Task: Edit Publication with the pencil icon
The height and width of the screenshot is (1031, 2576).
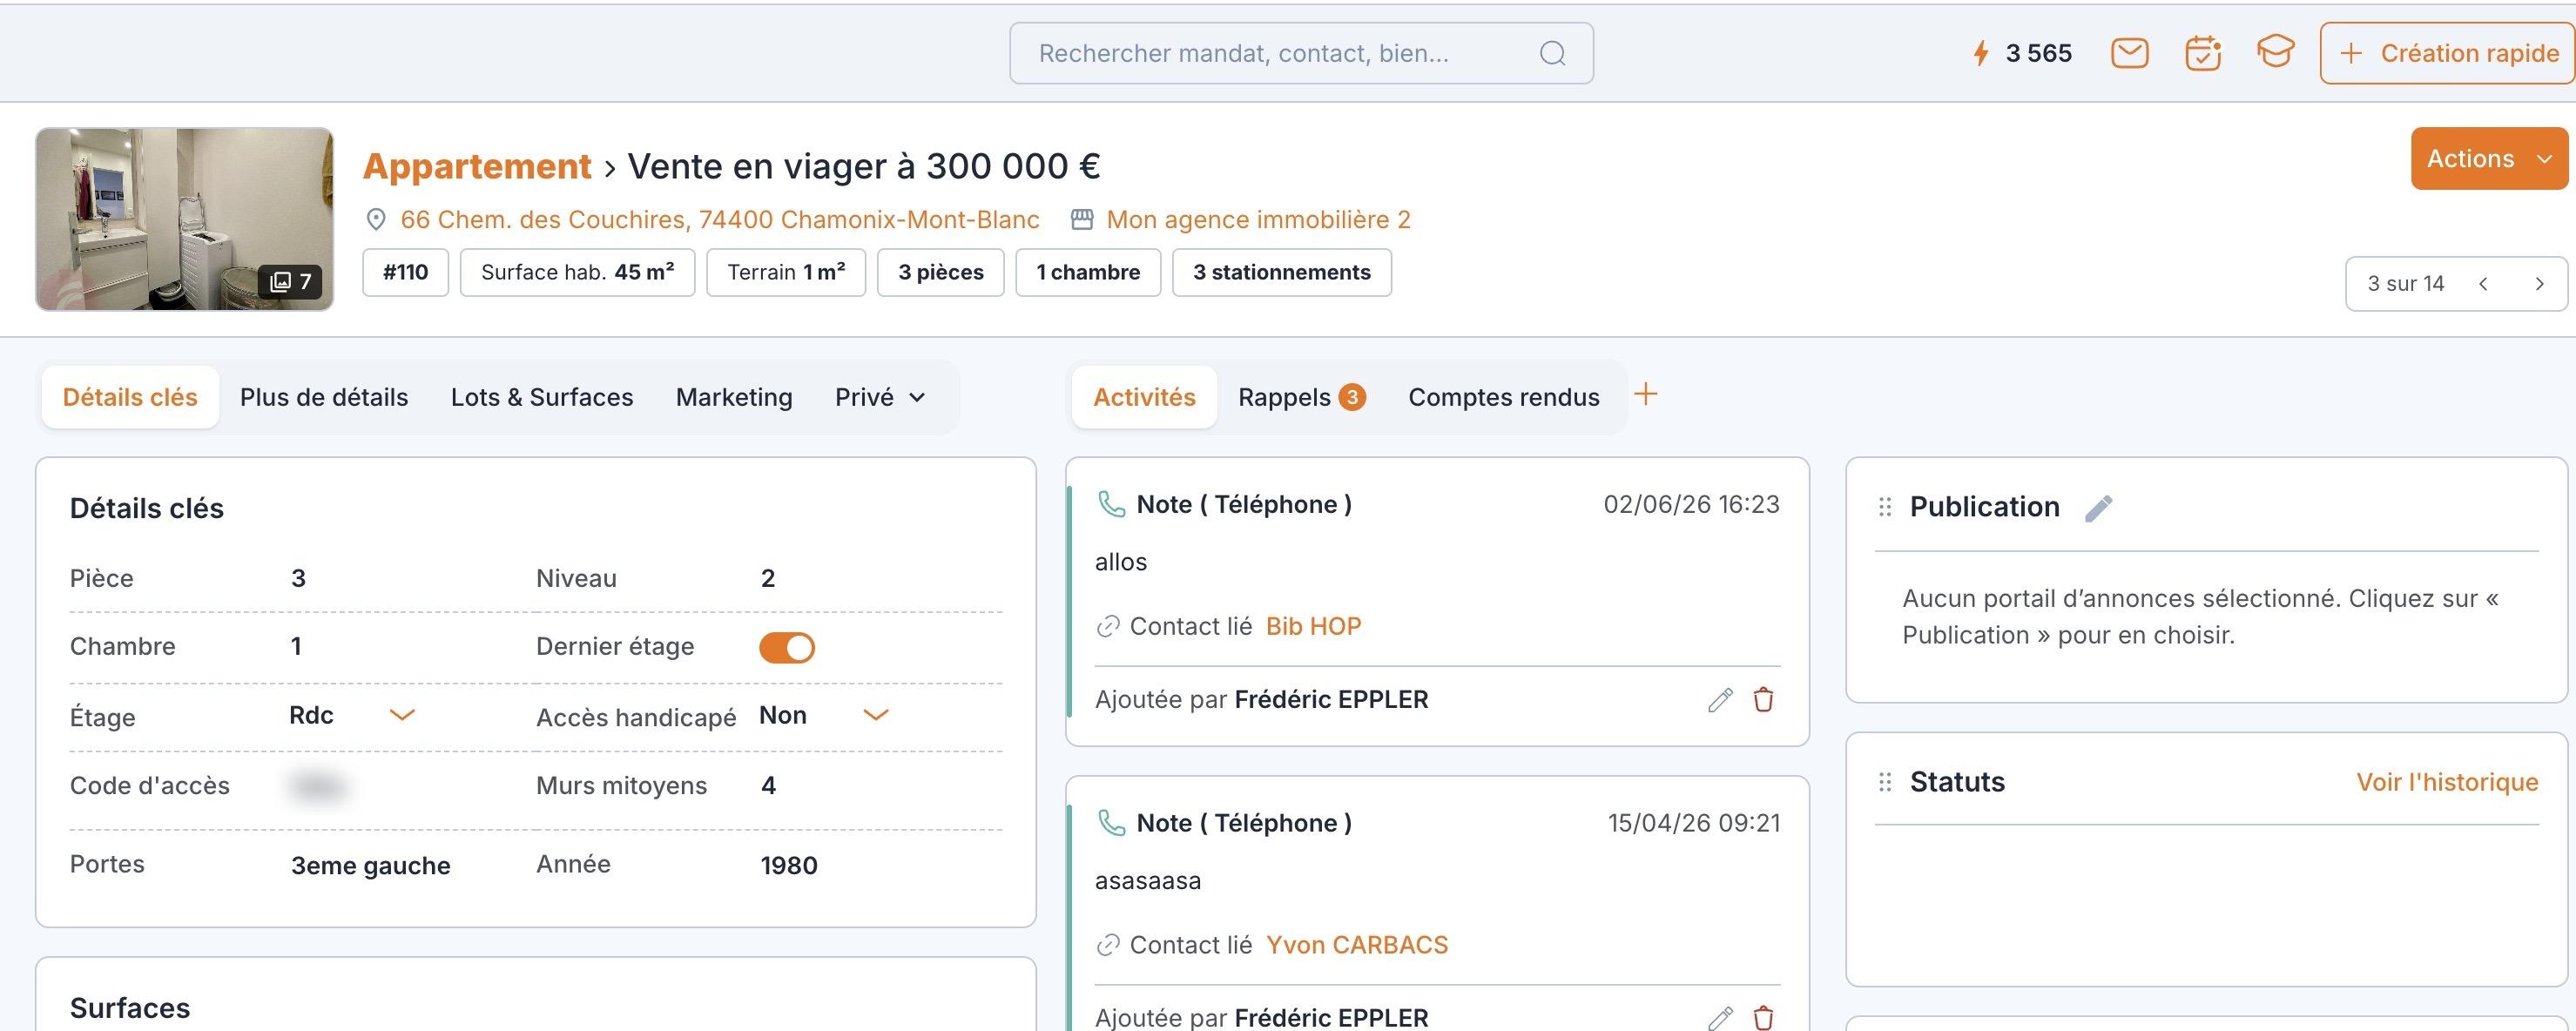Action: pos(2098,508)
